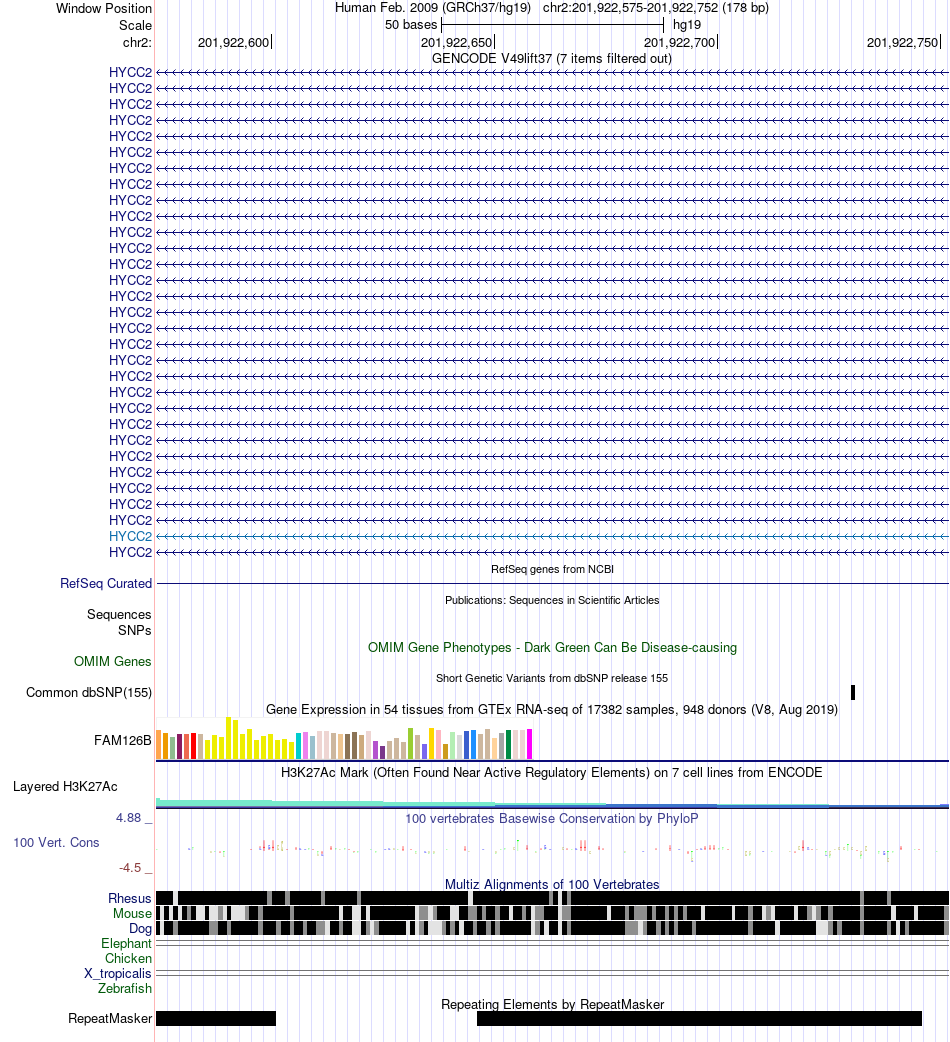
Task: Click the Scale track label
Action: coord(136,25)
